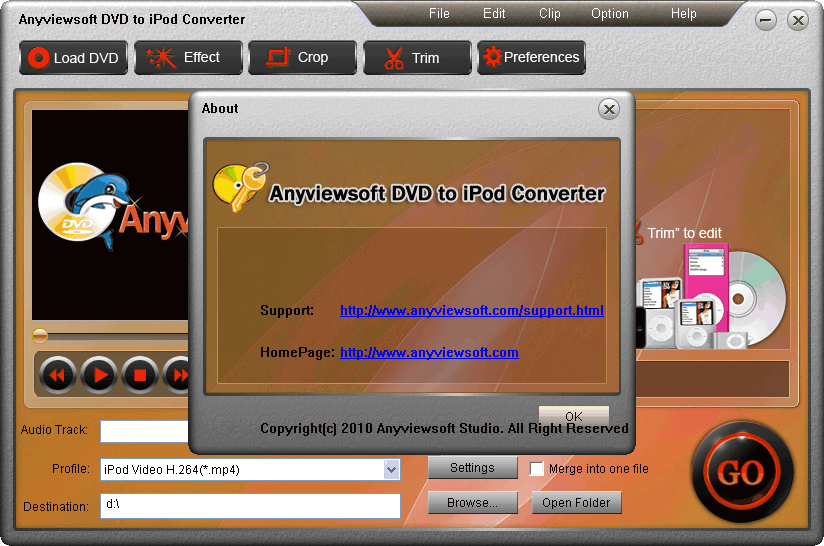The height and width of the screenshot is (546, 824).
Task: Click the Browse... button
Action: tap(472, 503)
